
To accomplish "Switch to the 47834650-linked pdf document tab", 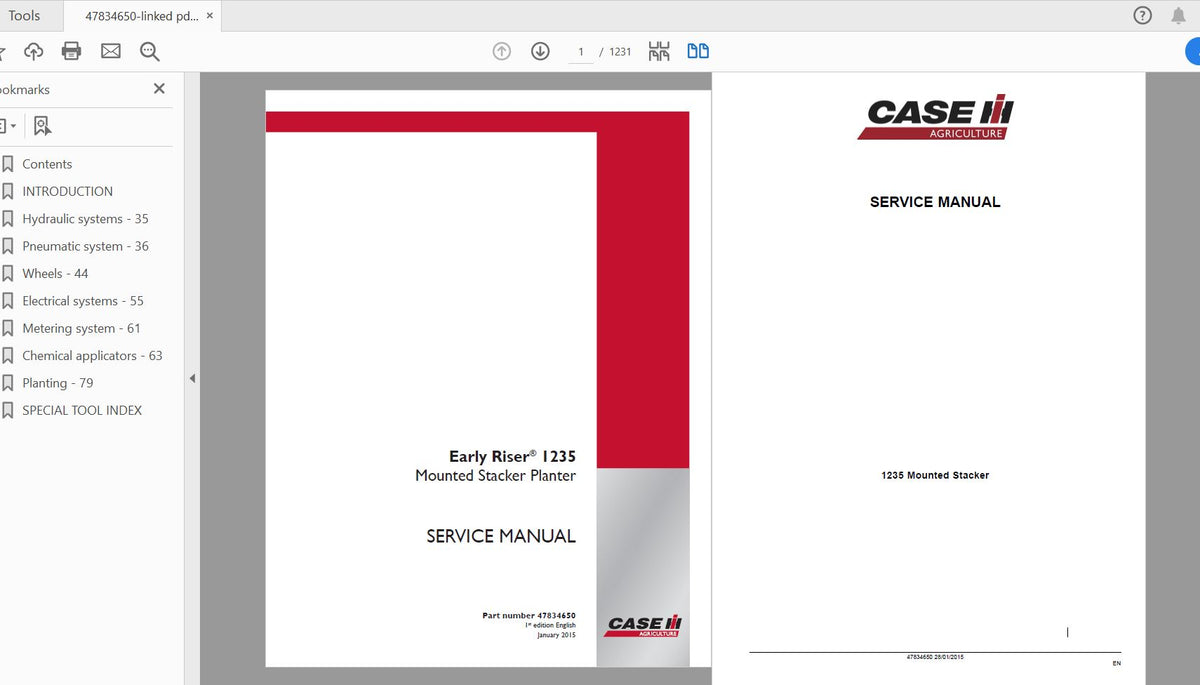I will tap(141, 16).
